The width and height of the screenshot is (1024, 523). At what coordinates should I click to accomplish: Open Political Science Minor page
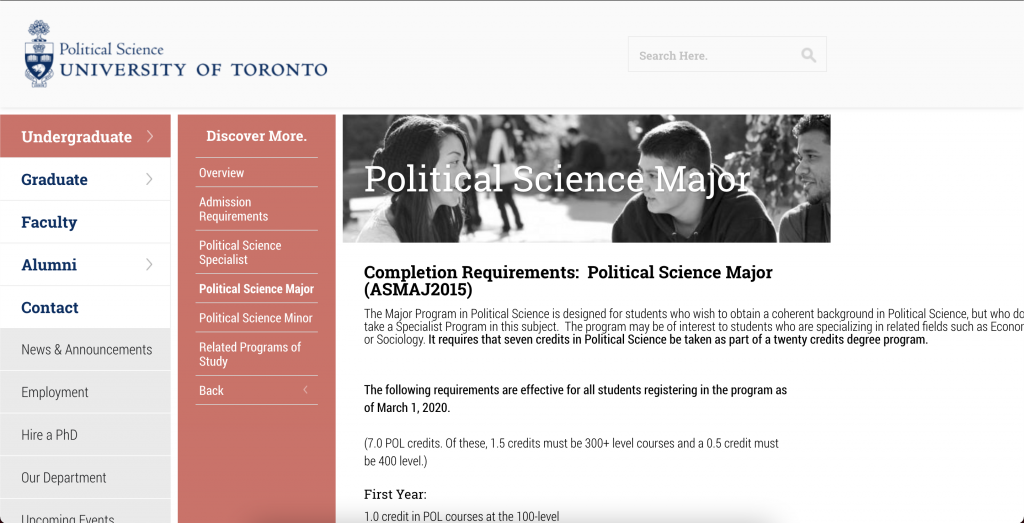(x=255, y=318)
